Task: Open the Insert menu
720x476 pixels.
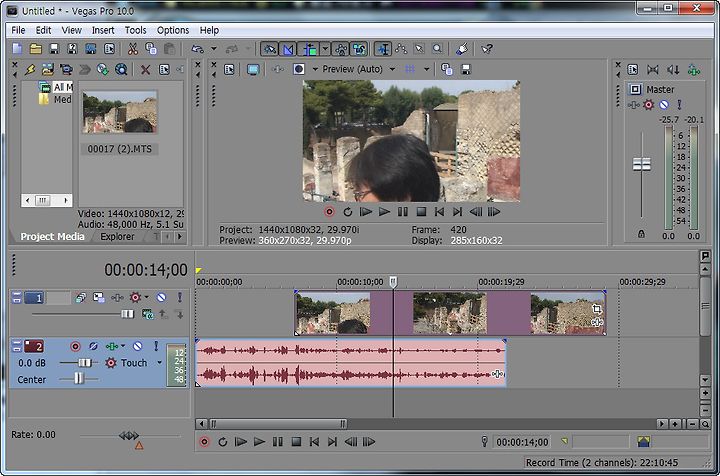Action: [103, 30]
